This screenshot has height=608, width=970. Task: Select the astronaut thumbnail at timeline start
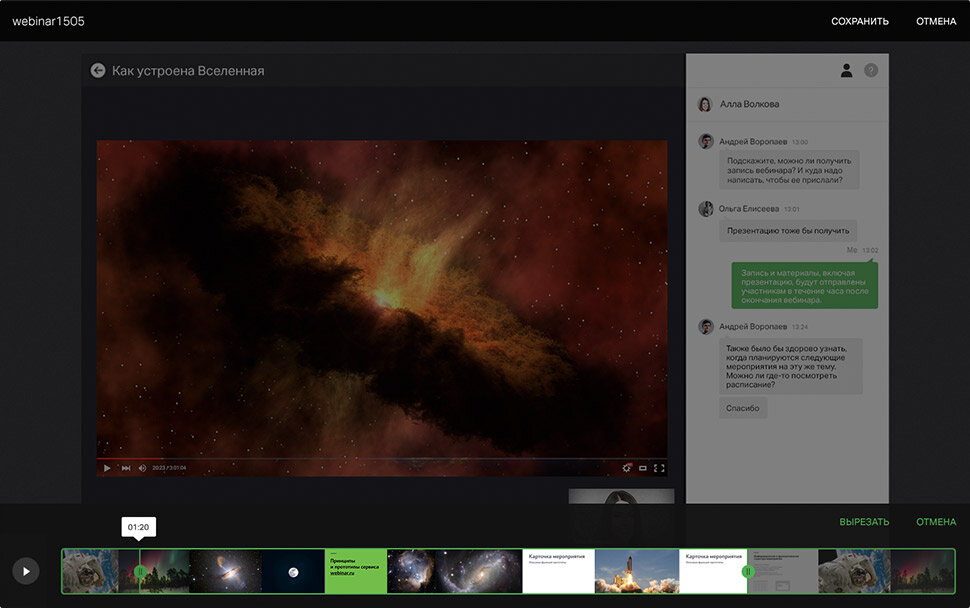pos(90,571)
